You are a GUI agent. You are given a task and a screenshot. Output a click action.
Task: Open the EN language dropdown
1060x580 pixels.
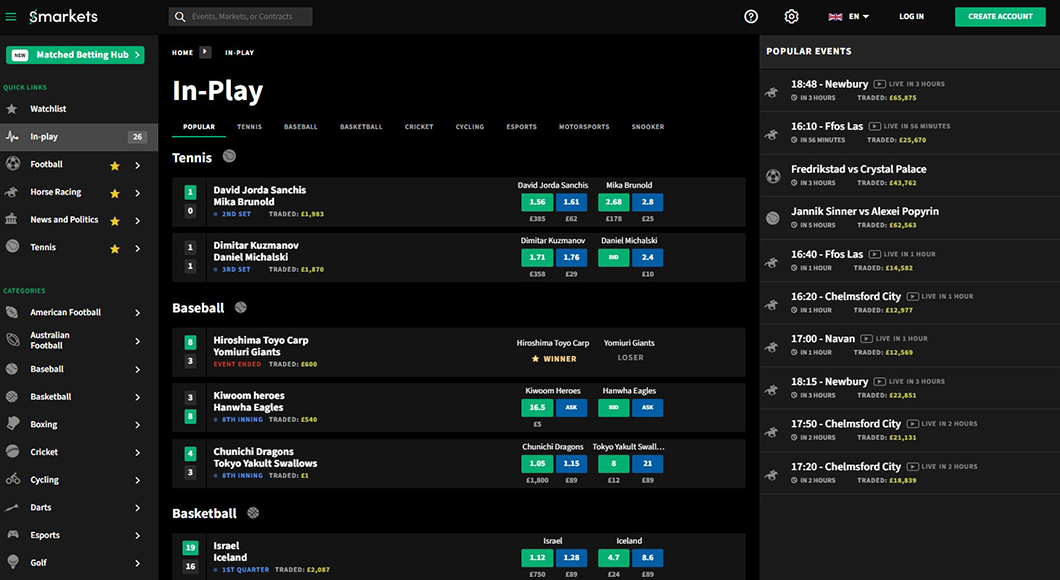[x=849, y=17]
